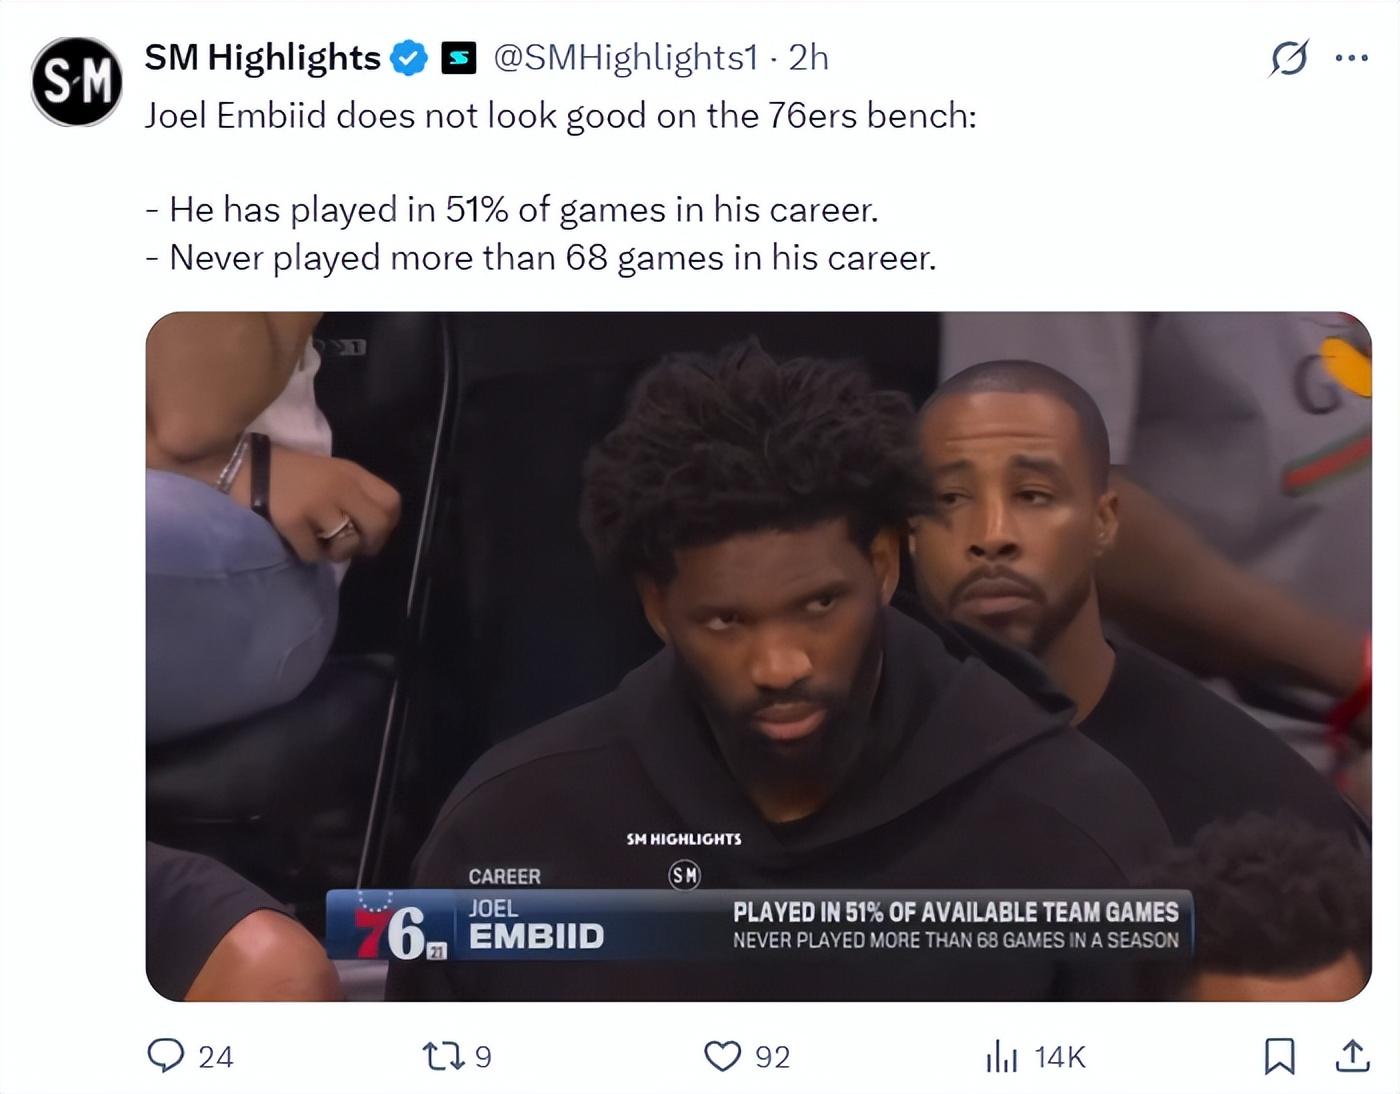Click the 14K views count
The height and width of the screenshot is (1094, 1400).
(1059, 1057)
